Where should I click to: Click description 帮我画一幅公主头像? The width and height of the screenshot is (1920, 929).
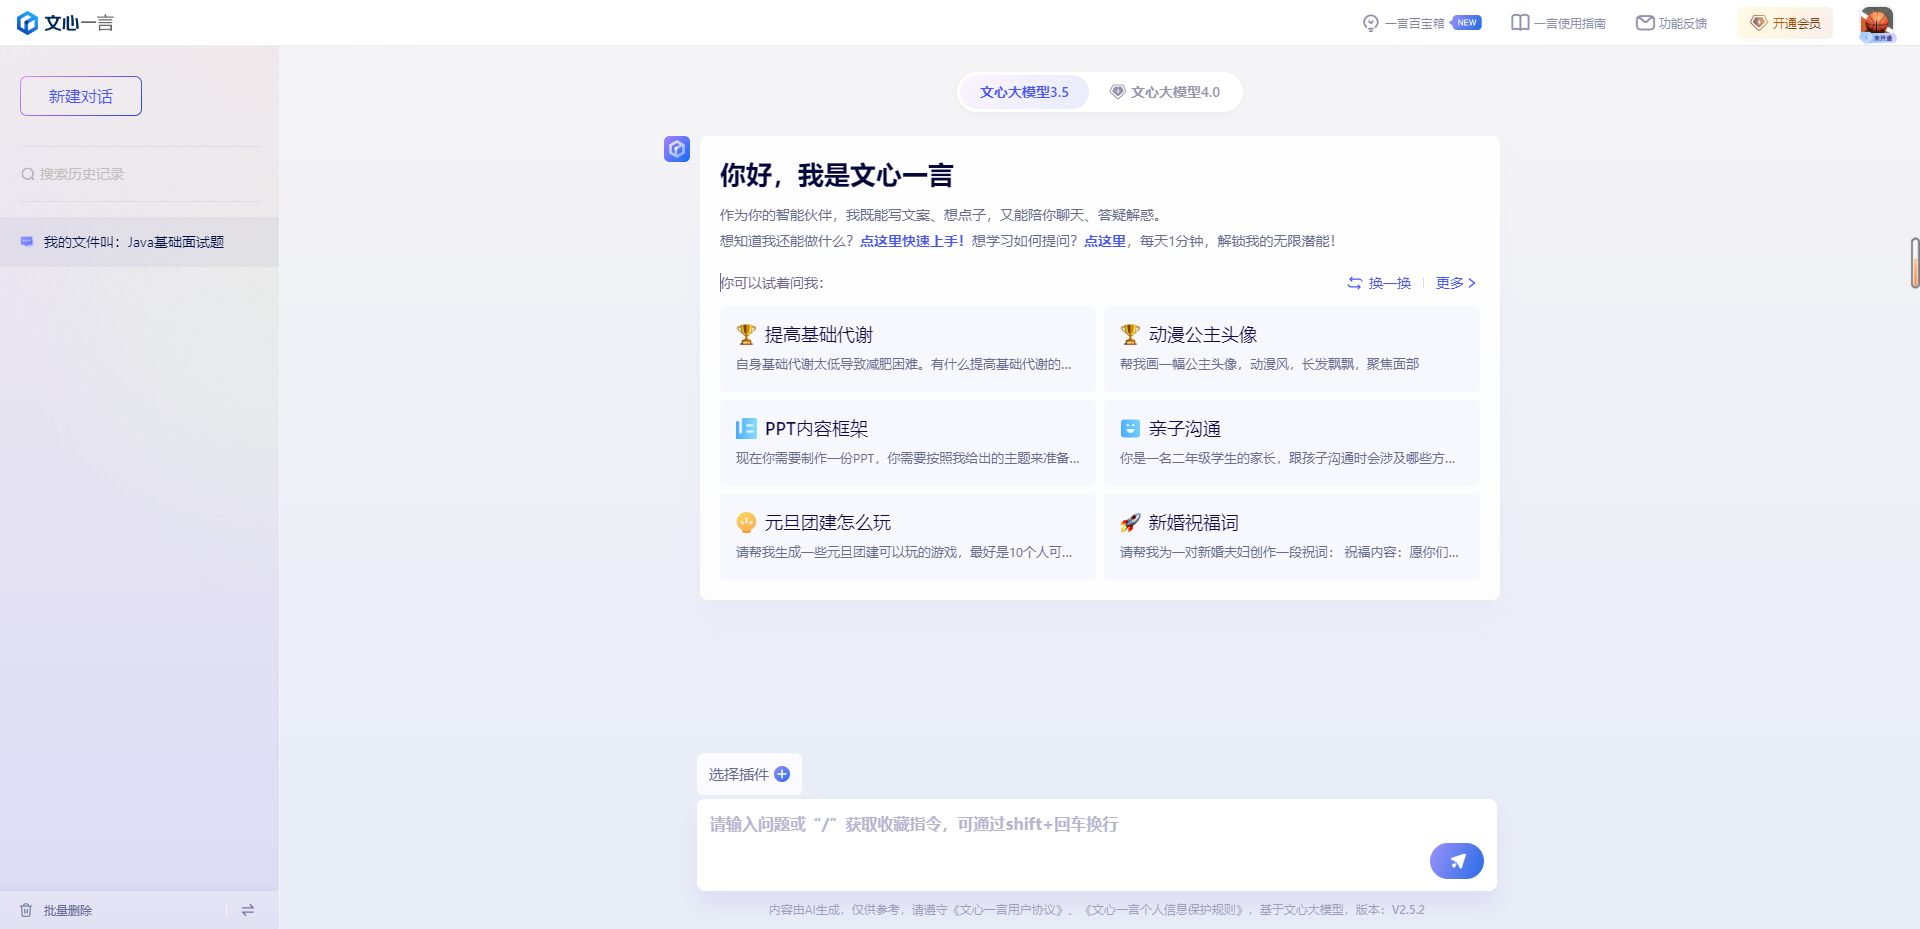coord(1270,364)
